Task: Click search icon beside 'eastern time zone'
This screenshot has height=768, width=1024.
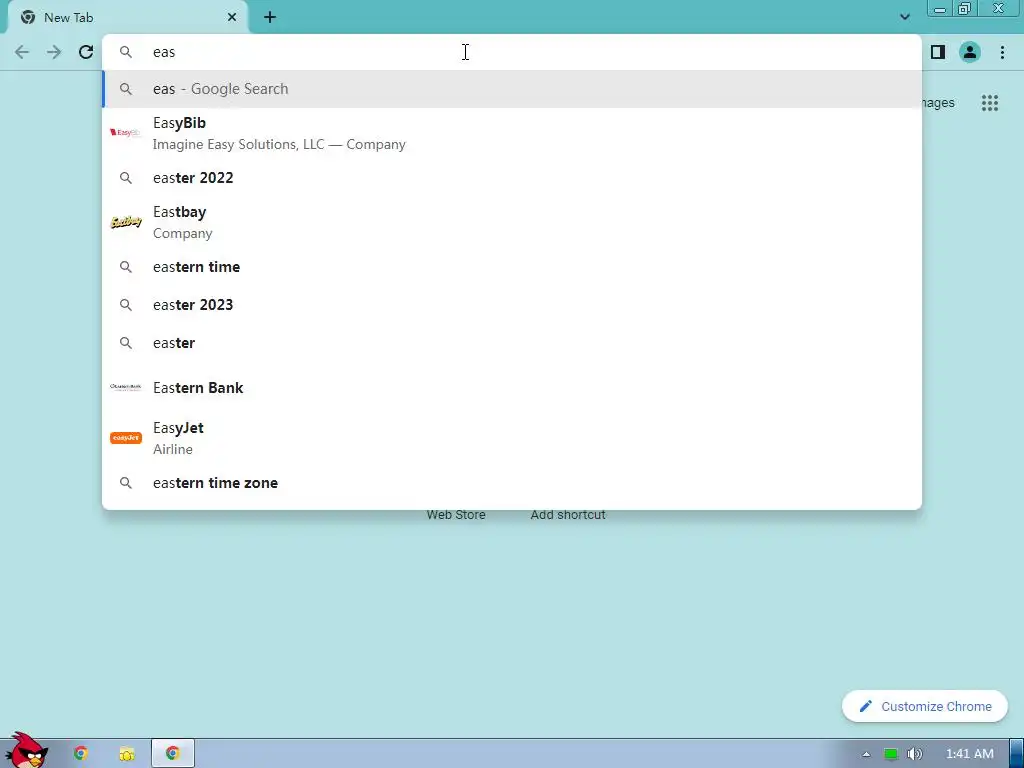Action: (x=125, y=483)
